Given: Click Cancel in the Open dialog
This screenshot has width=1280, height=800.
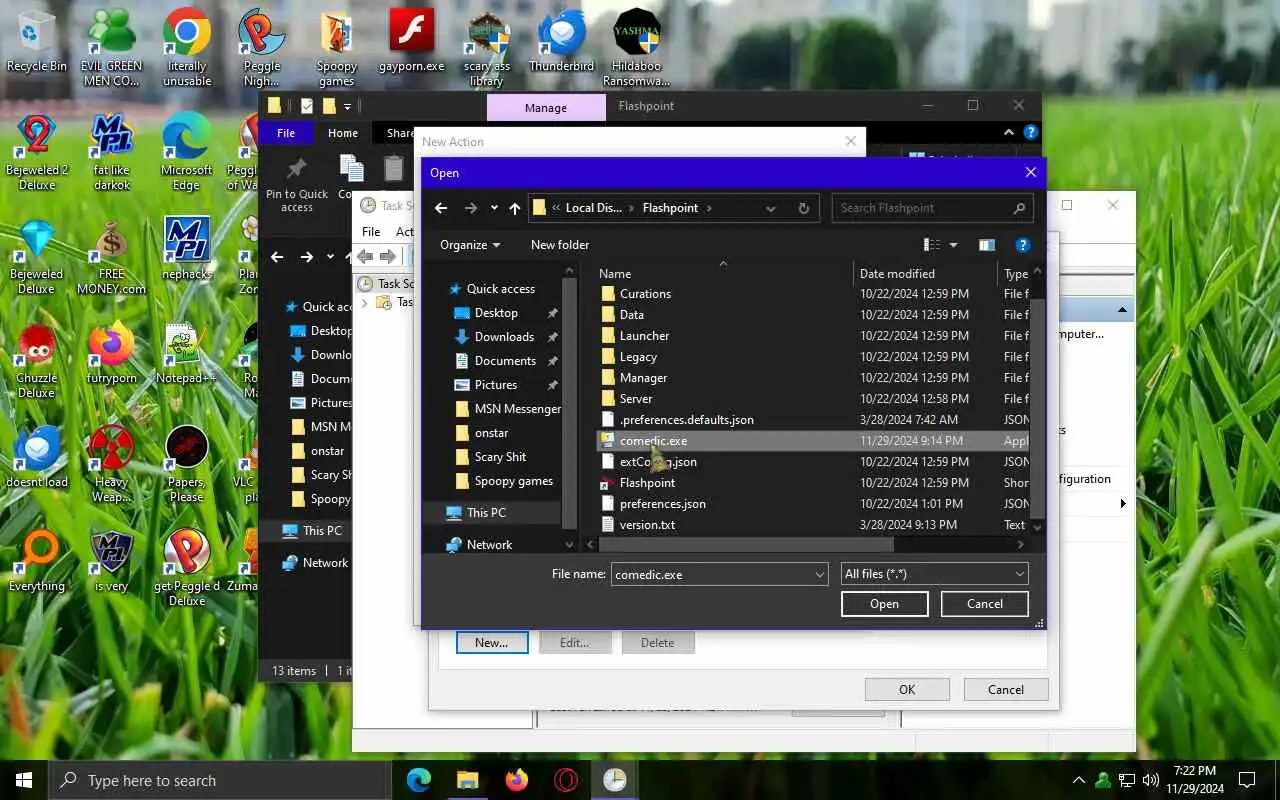Looking at the screenshot, I should tap(985, 604).
